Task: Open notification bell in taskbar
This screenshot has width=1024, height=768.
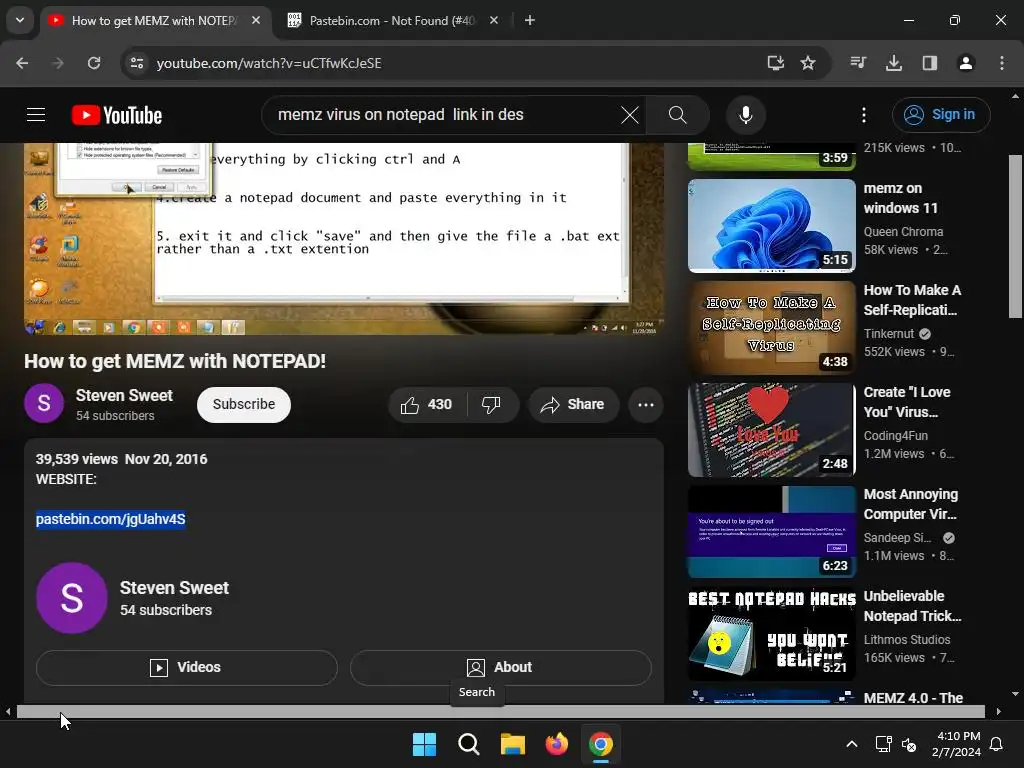Action: 997,744
